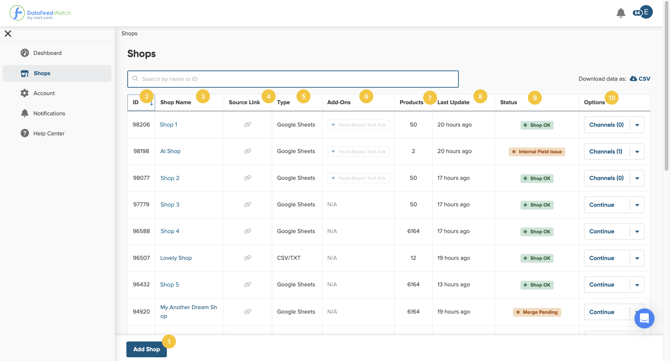
Task: Open the chat support bubble
Action: coord(644,318)
